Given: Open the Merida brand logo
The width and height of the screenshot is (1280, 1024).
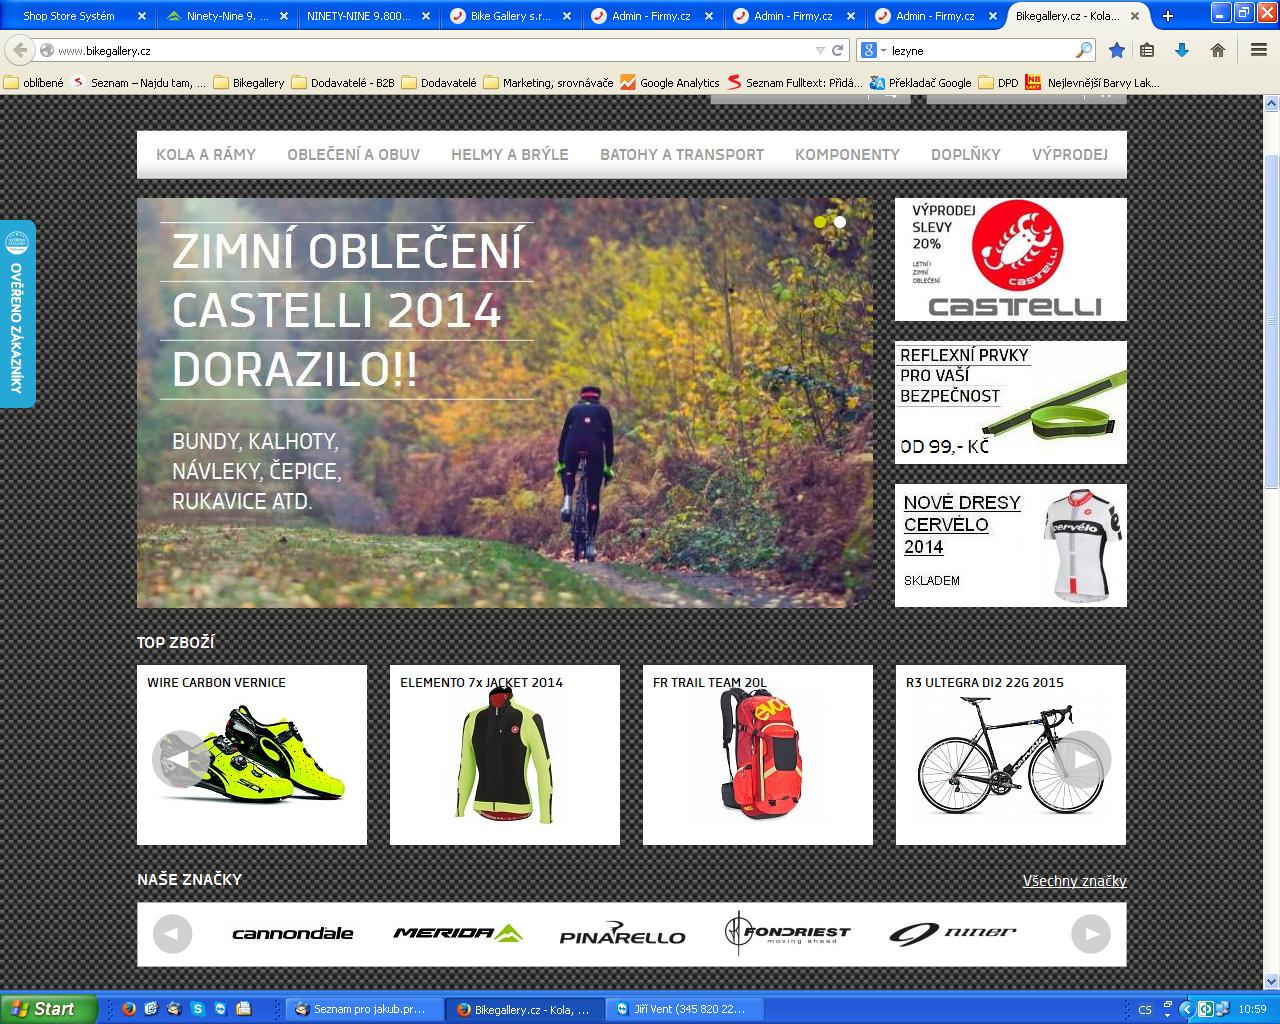Looking at the screenshot, I should click(457, 934).
